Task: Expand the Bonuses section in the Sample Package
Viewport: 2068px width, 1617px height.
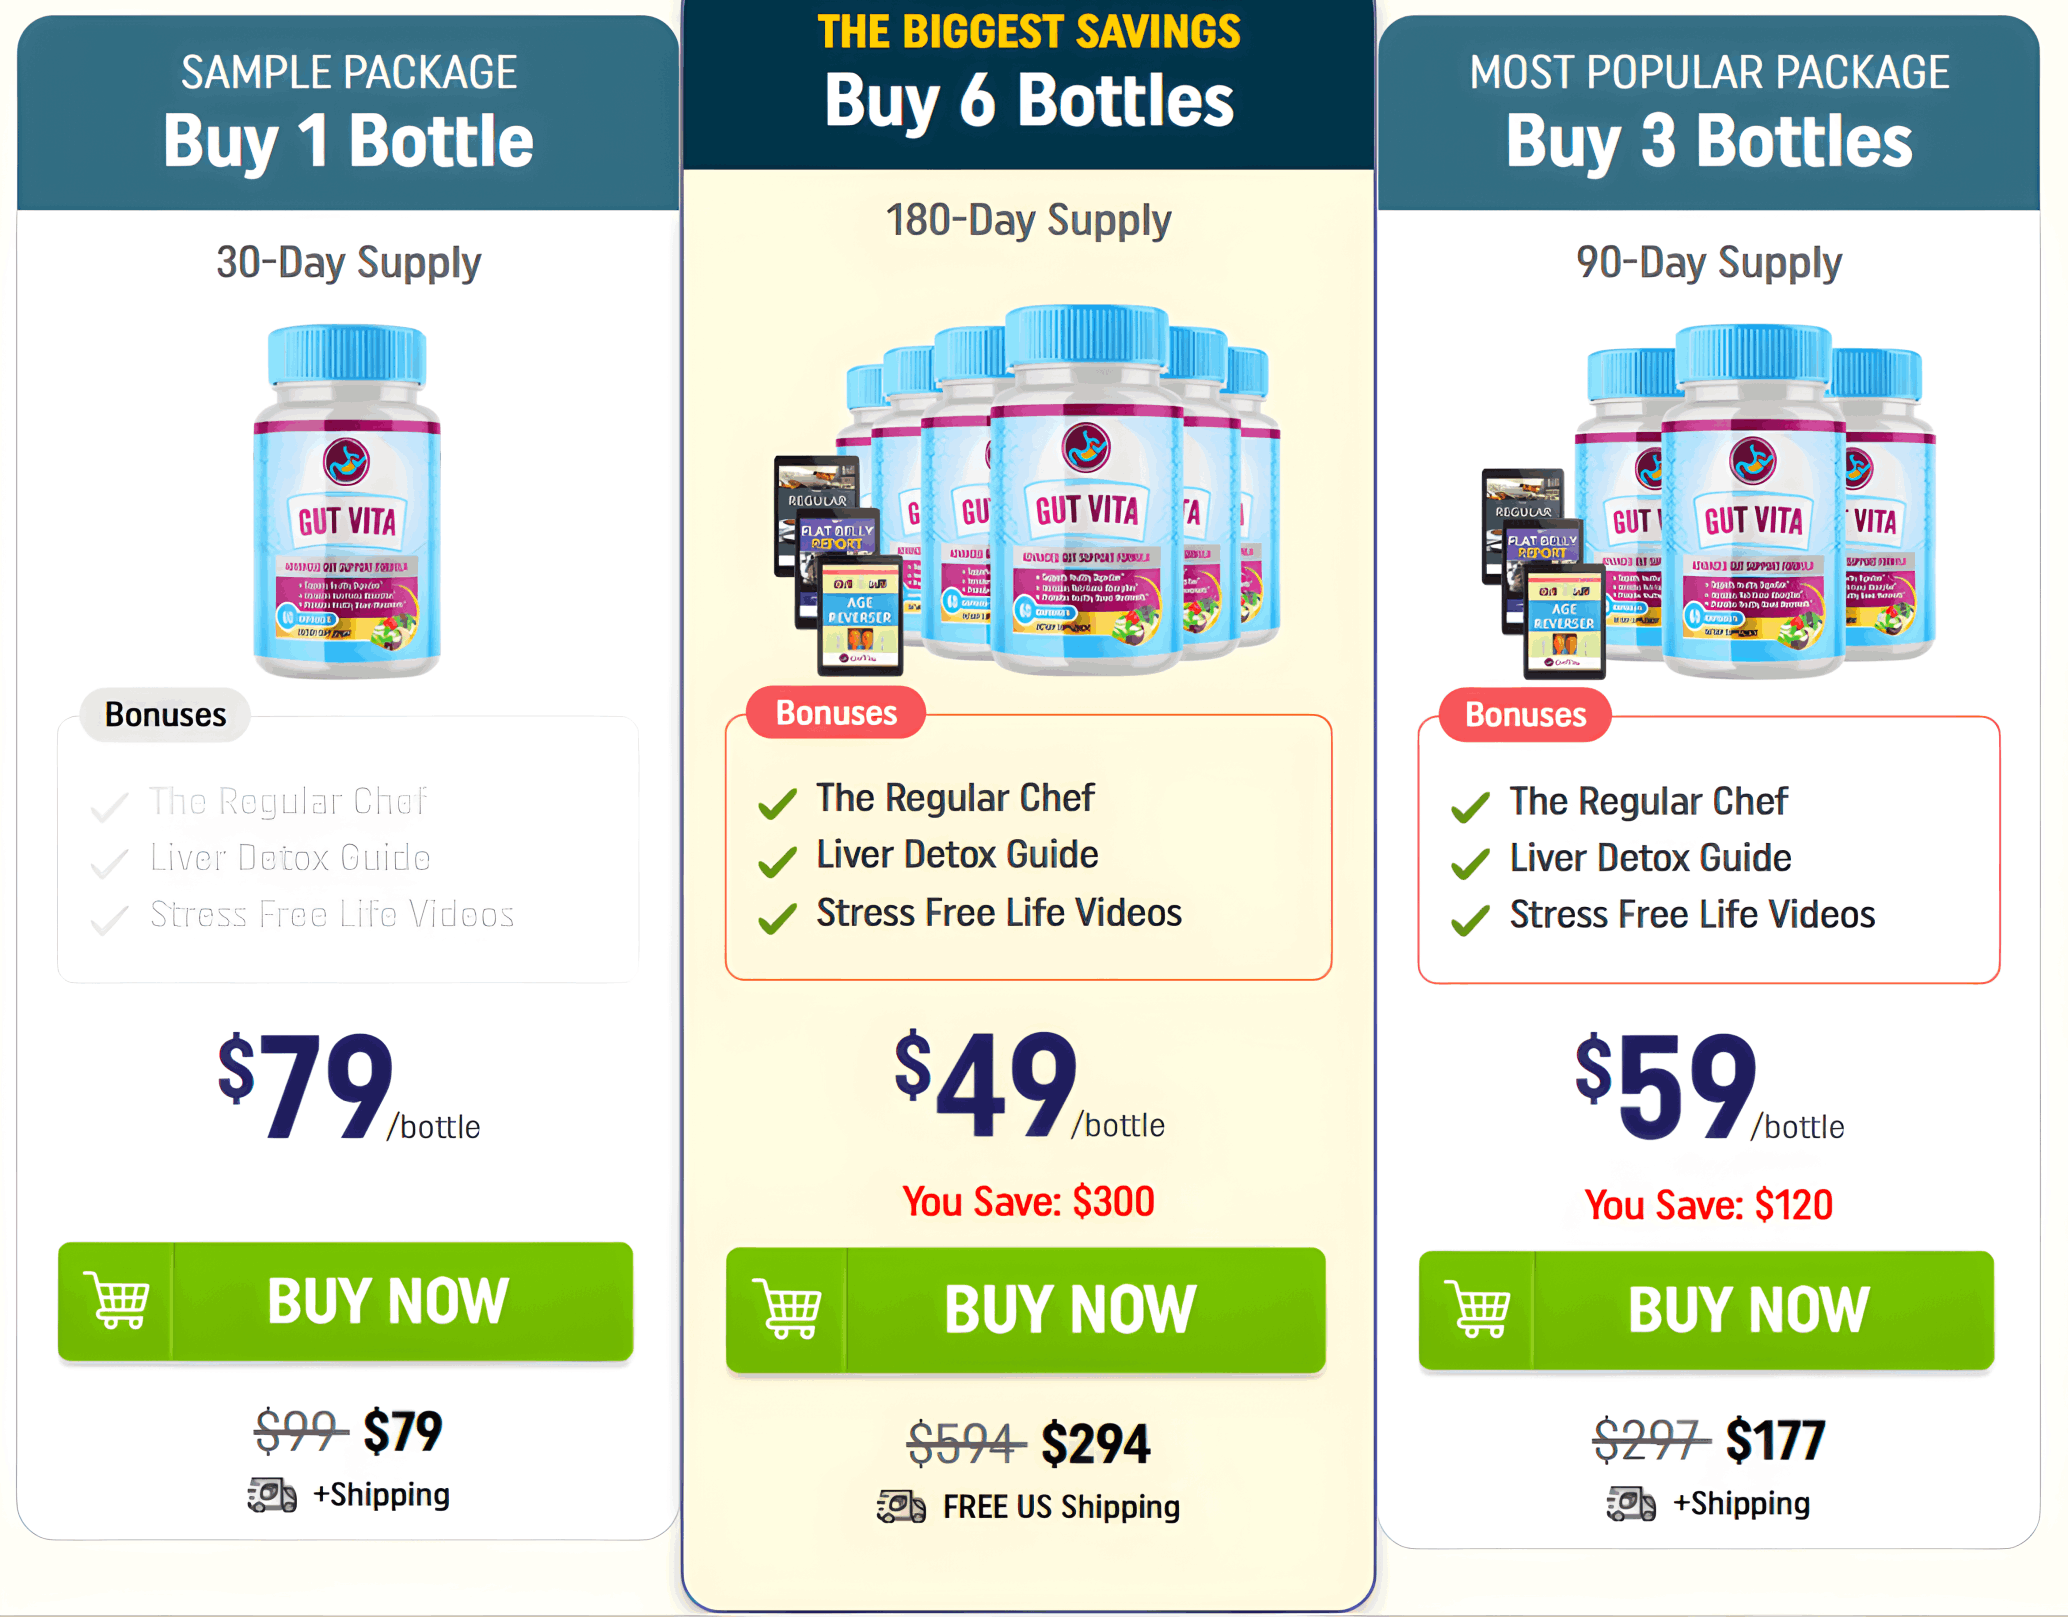Action: coord(163,715)
